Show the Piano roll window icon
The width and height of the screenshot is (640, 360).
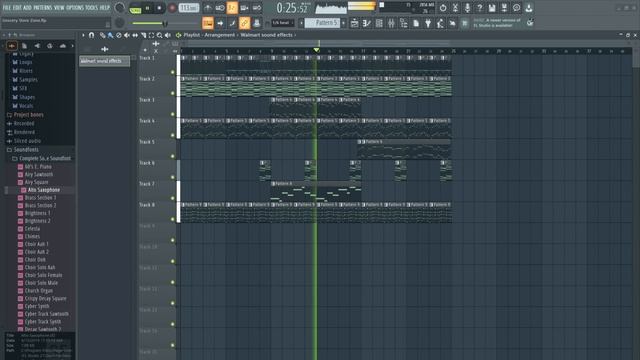pos(367,23)
